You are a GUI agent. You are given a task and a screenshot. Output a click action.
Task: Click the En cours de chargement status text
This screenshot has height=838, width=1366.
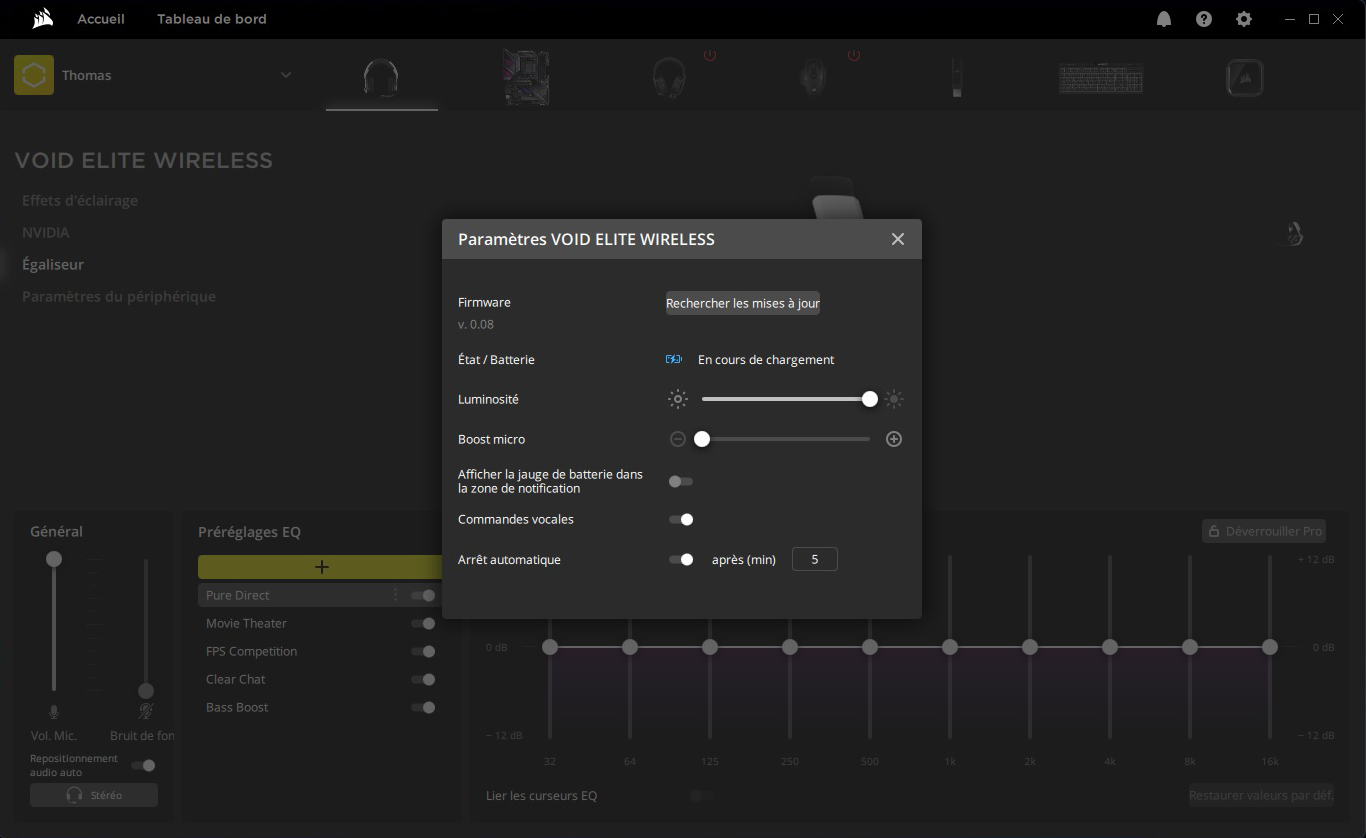point(766,360)
